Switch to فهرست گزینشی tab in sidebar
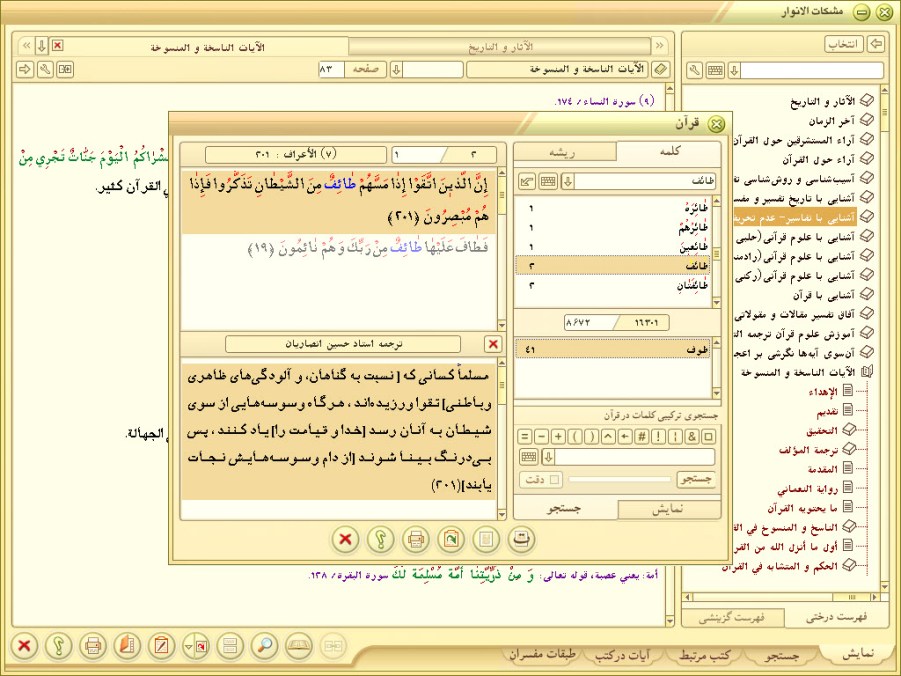 coord(732,617)
